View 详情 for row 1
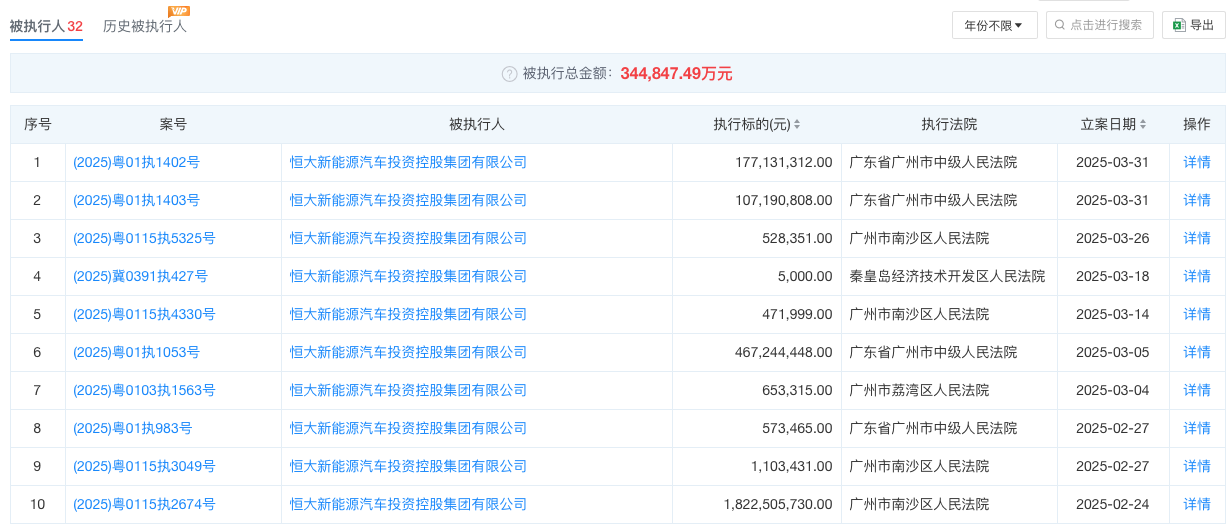 (x=1197, y=162)
